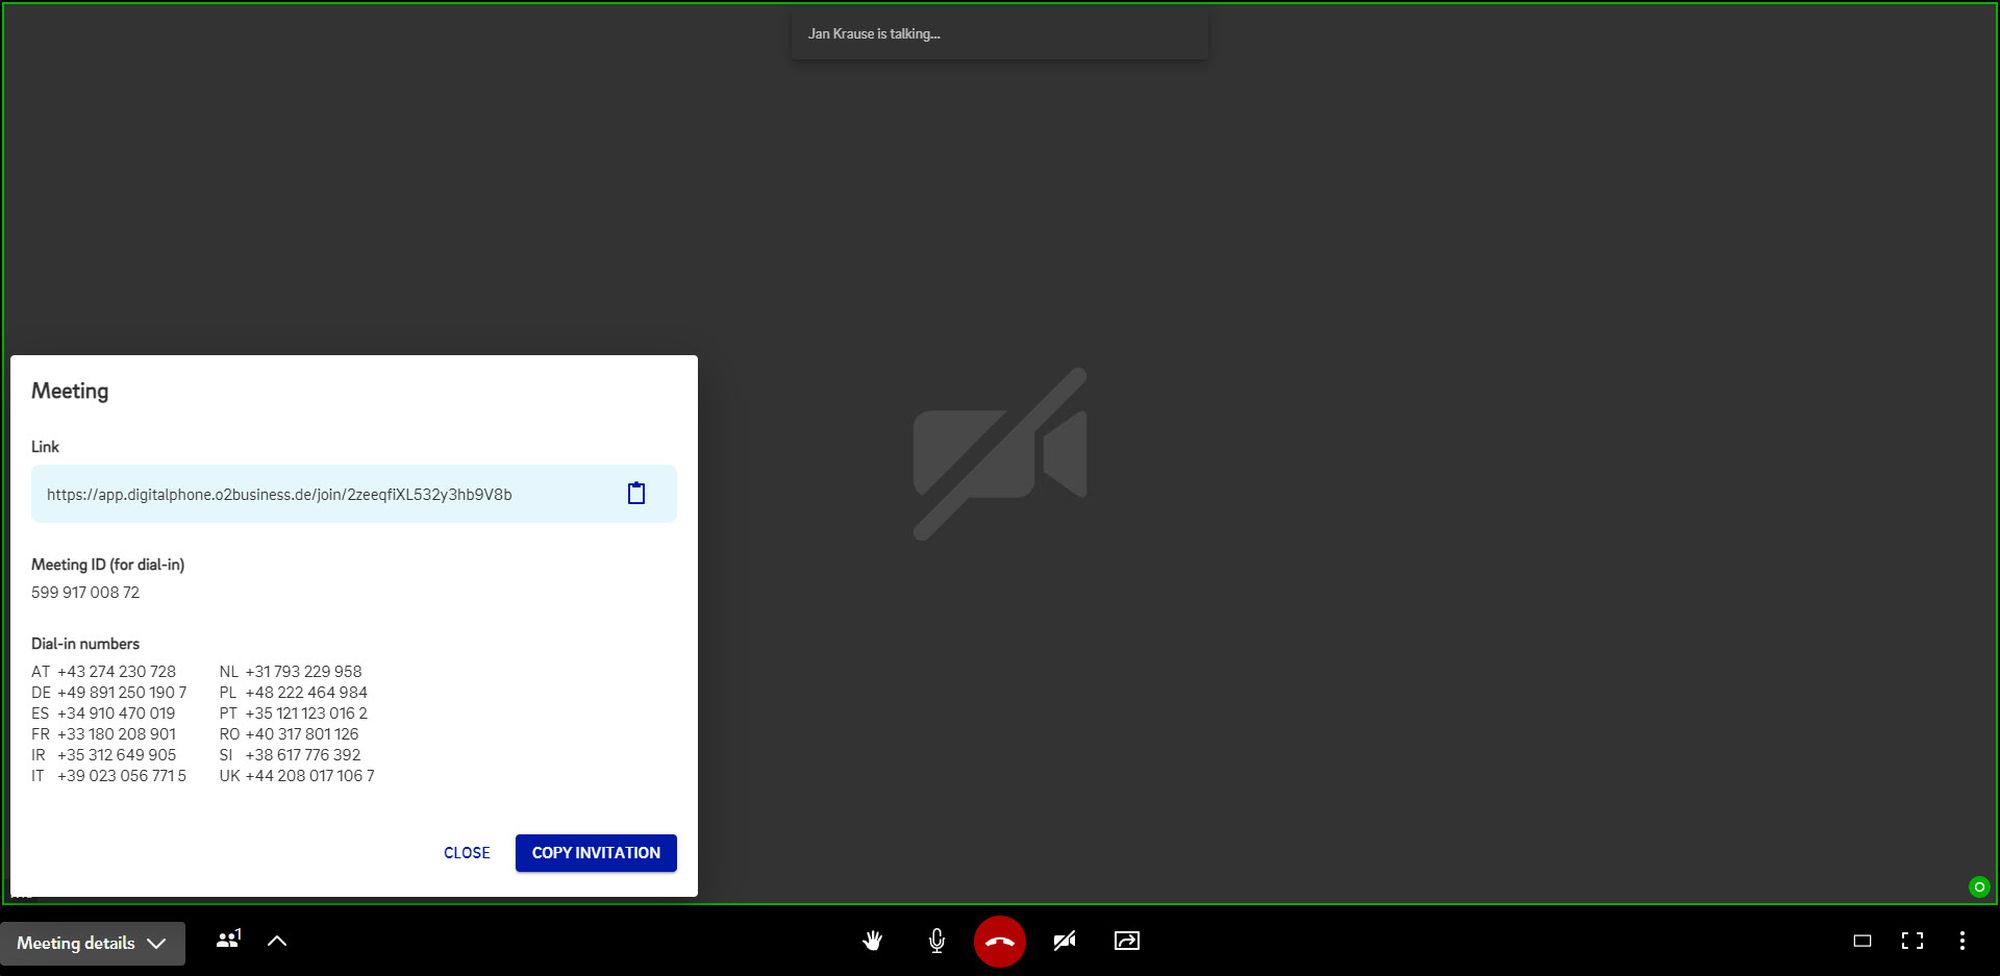Viewport: 2000px width, 976px height.
Task: Toggle the camera on
Action: tap(1064, 941)
